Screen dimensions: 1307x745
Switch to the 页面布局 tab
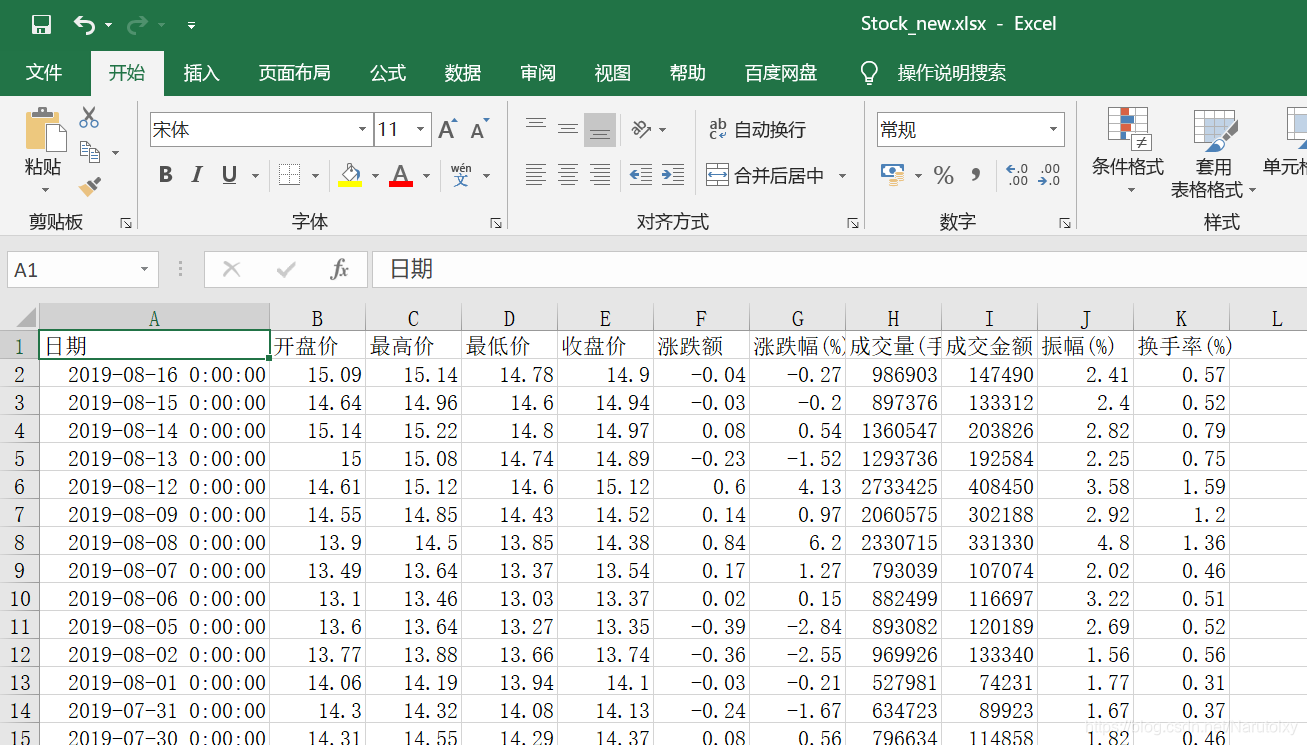click(x=294, y=73)
